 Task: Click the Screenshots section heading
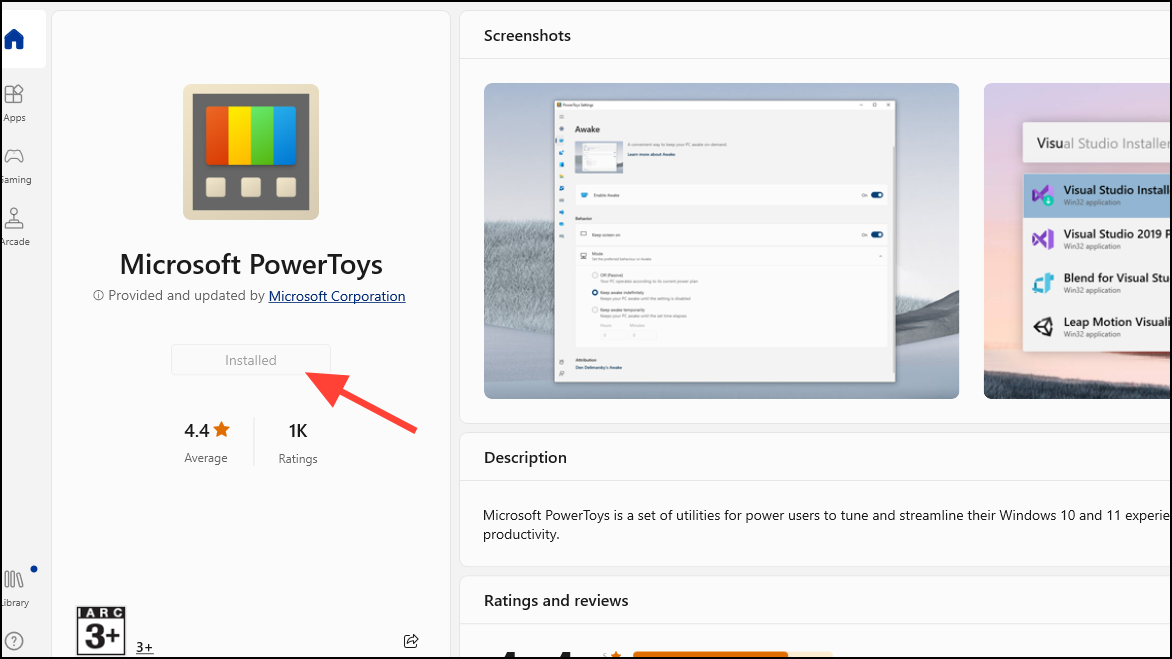point(527,36)
